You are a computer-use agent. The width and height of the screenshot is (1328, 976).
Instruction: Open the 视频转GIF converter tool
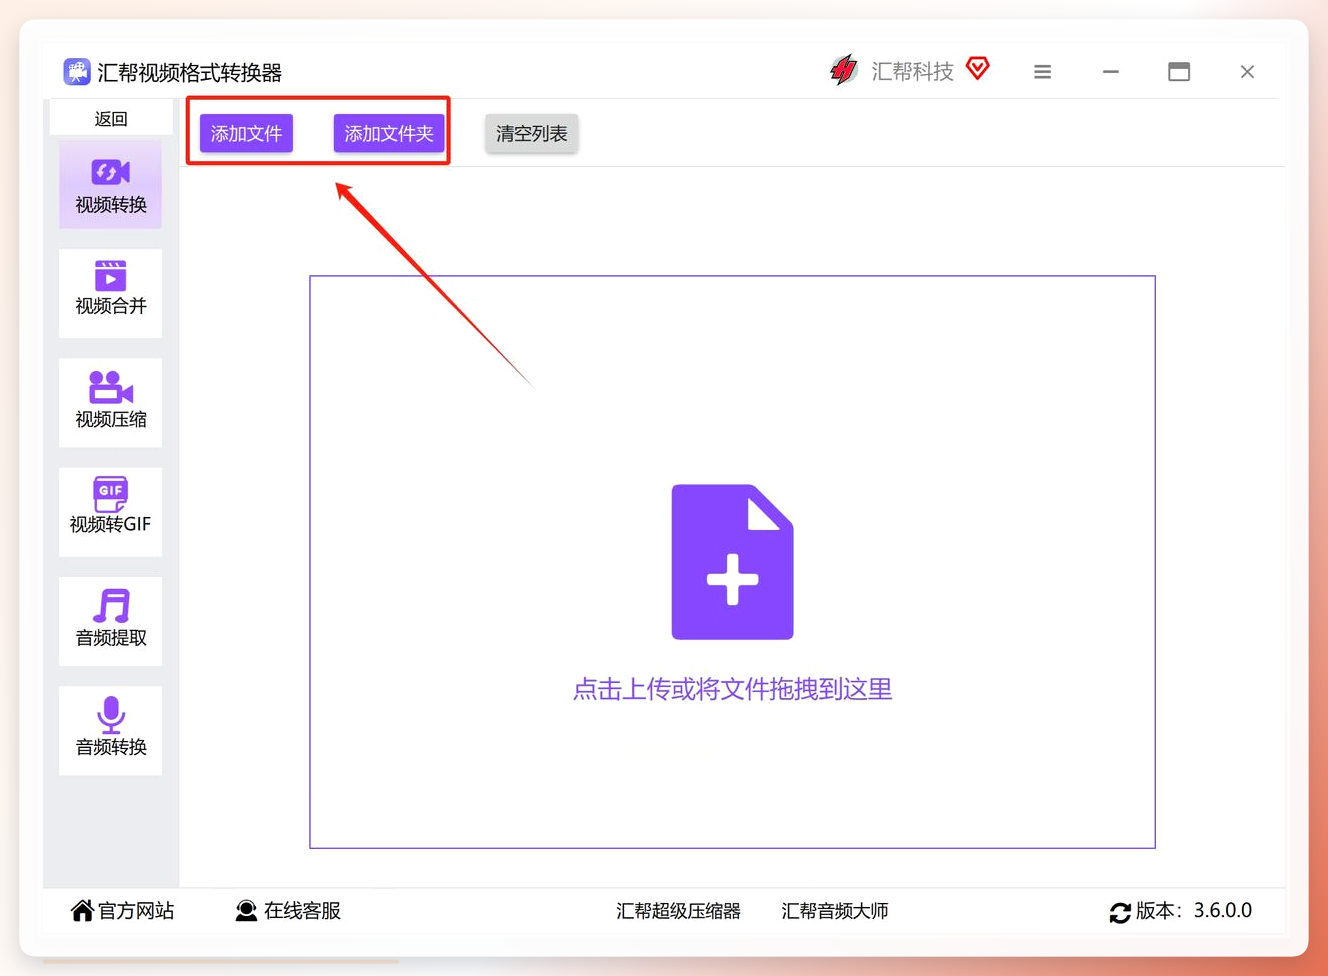[110, 511]
